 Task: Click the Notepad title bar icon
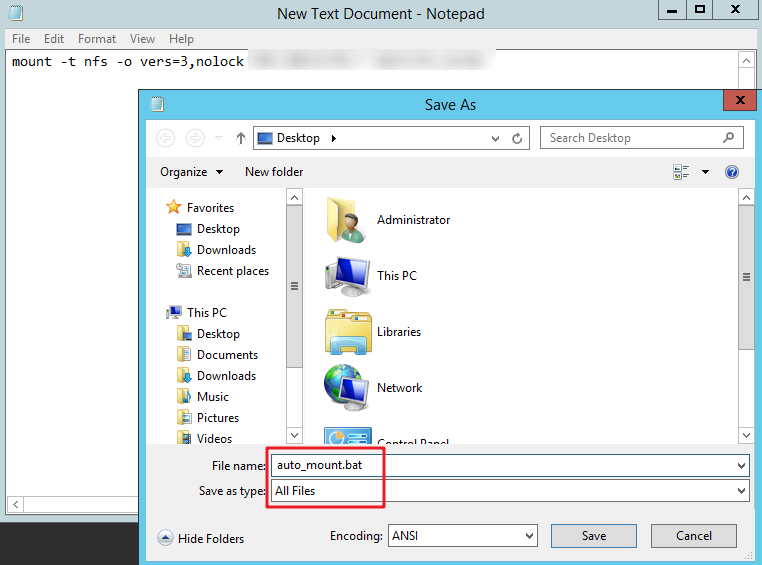[16, 13]
